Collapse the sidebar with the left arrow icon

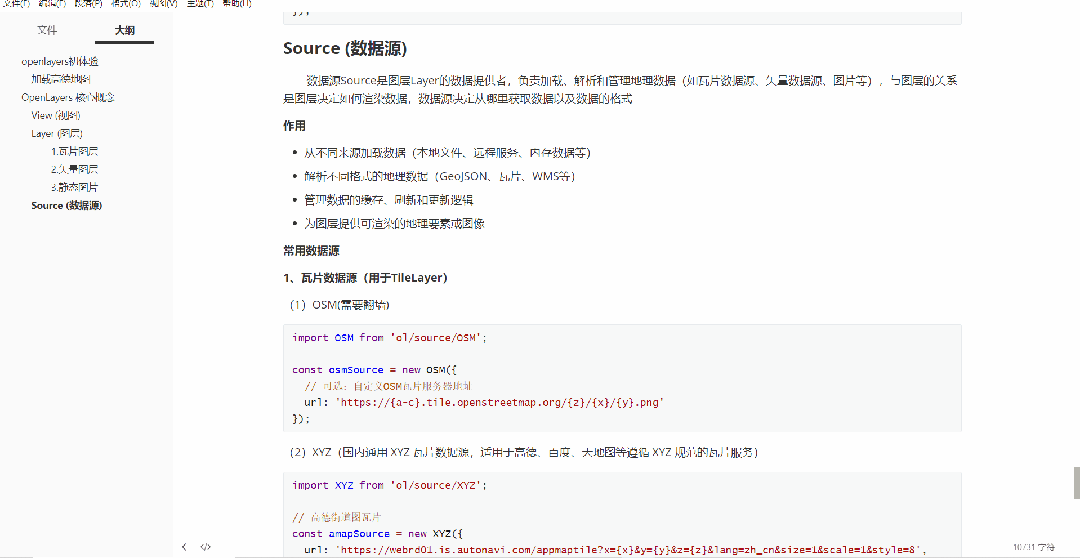point(184,547)
